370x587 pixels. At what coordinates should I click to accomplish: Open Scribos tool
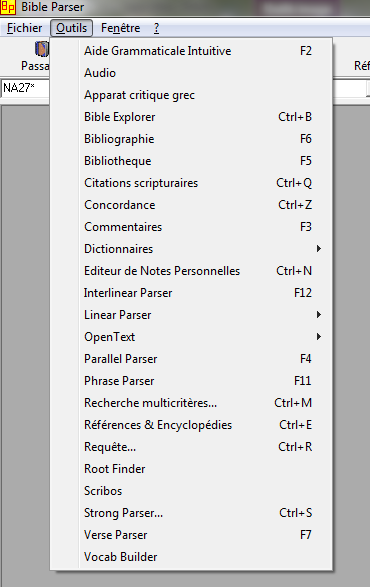pos(191,491)
